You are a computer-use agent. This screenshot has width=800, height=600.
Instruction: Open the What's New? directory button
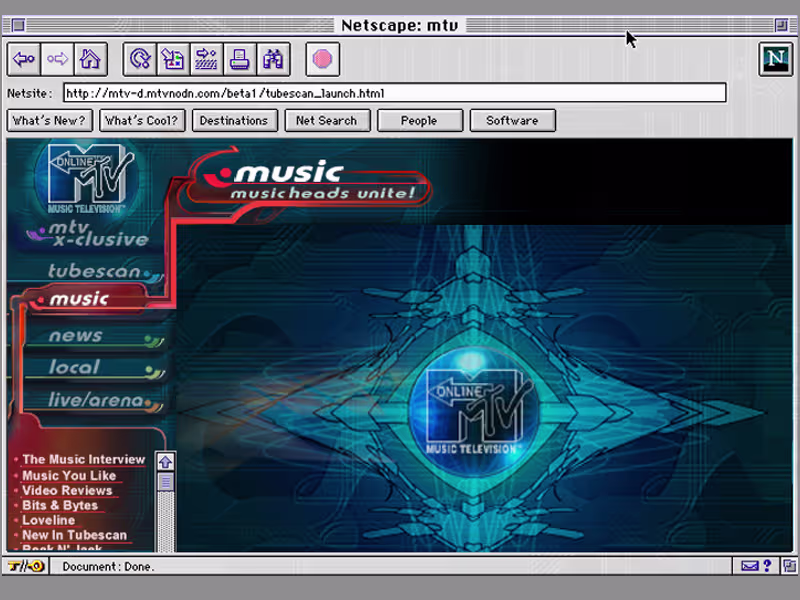point(49,120)
